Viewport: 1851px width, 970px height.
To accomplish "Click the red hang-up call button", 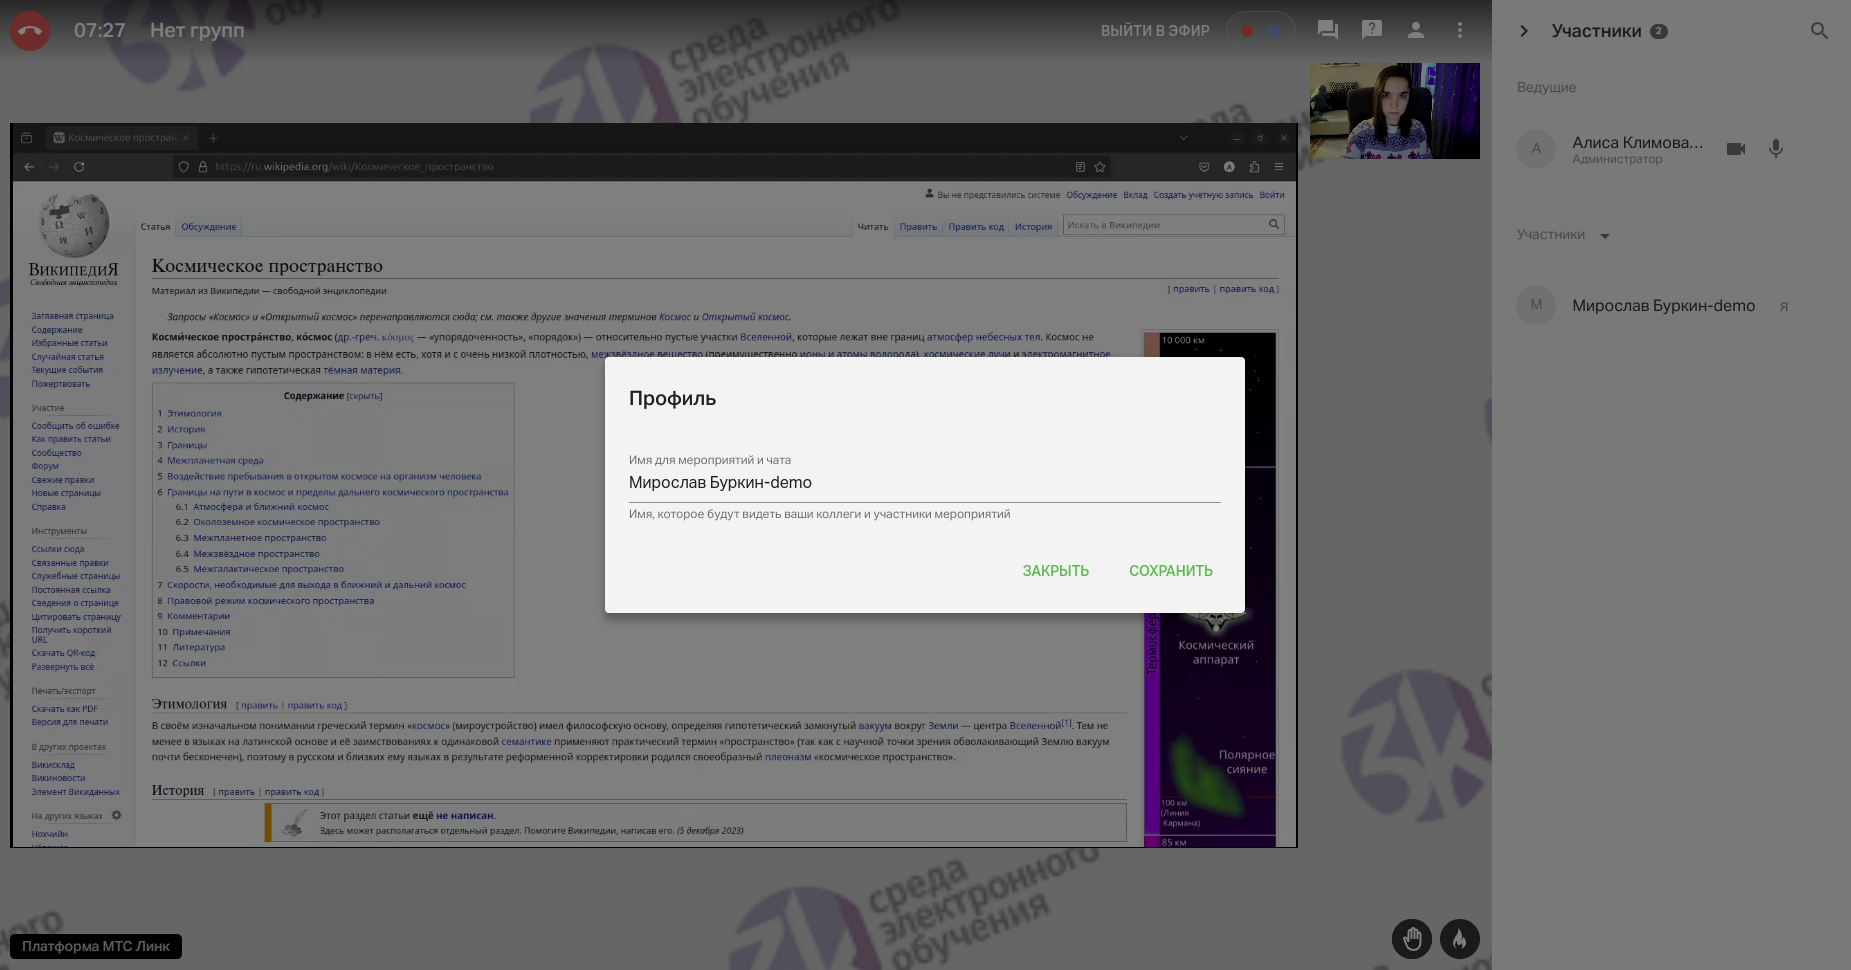I will tap(30, 31).
